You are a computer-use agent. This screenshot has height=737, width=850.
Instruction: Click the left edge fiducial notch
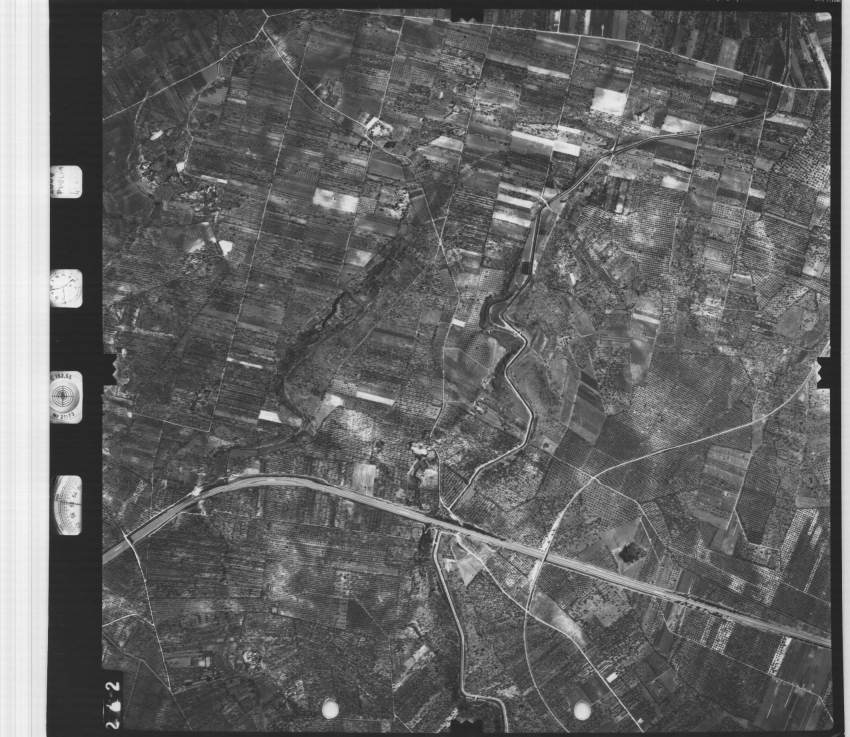click(109, 378)
